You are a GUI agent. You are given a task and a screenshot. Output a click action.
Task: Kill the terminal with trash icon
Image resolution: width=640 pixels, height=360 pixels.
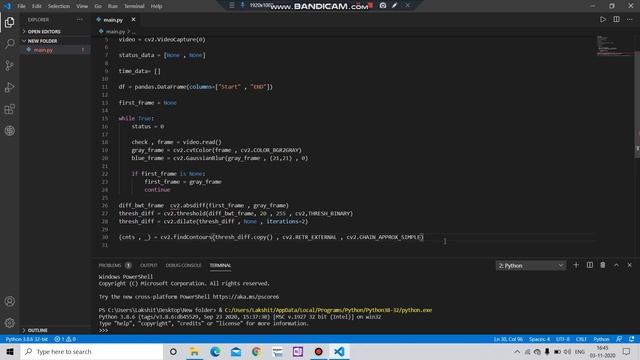603,265
